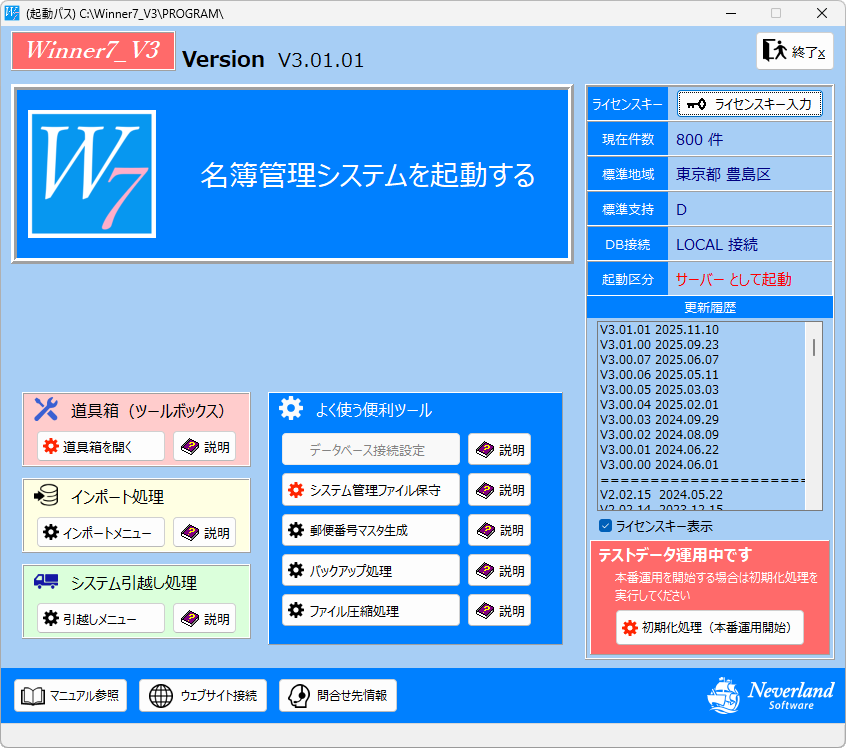Viewport: 846px width, 748px height.
Task: Open ライセンスキー入力 dialog
Action: pyautogui.click(x=750, y=104)
